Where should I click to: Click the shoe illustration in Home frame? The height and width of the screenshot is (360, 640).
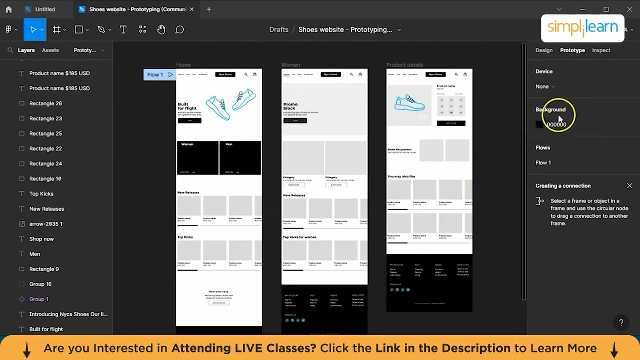(x=231, y=104)
